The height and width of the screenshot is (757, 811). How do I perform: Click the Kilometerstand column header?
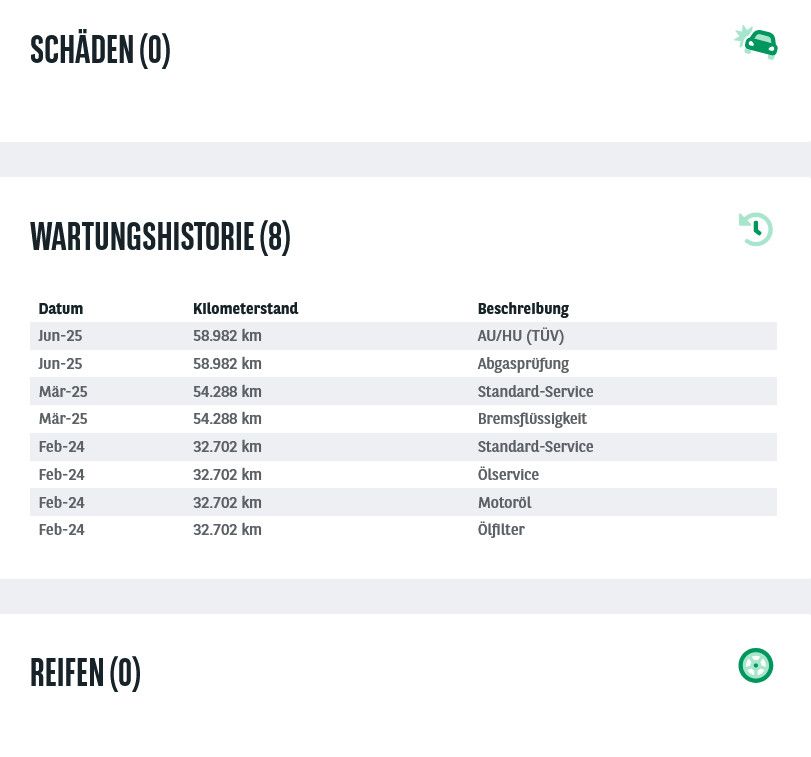point(245,309)
